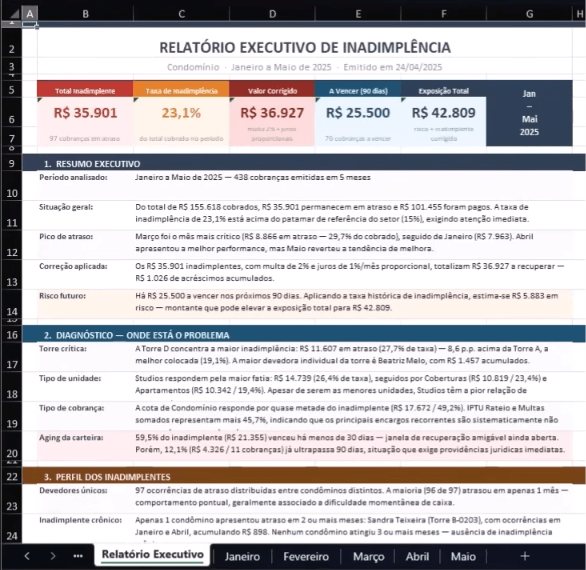Screen dimensions: 586x570
Task: Click the 'R$ 35.901' value cell
Action: 85,113
